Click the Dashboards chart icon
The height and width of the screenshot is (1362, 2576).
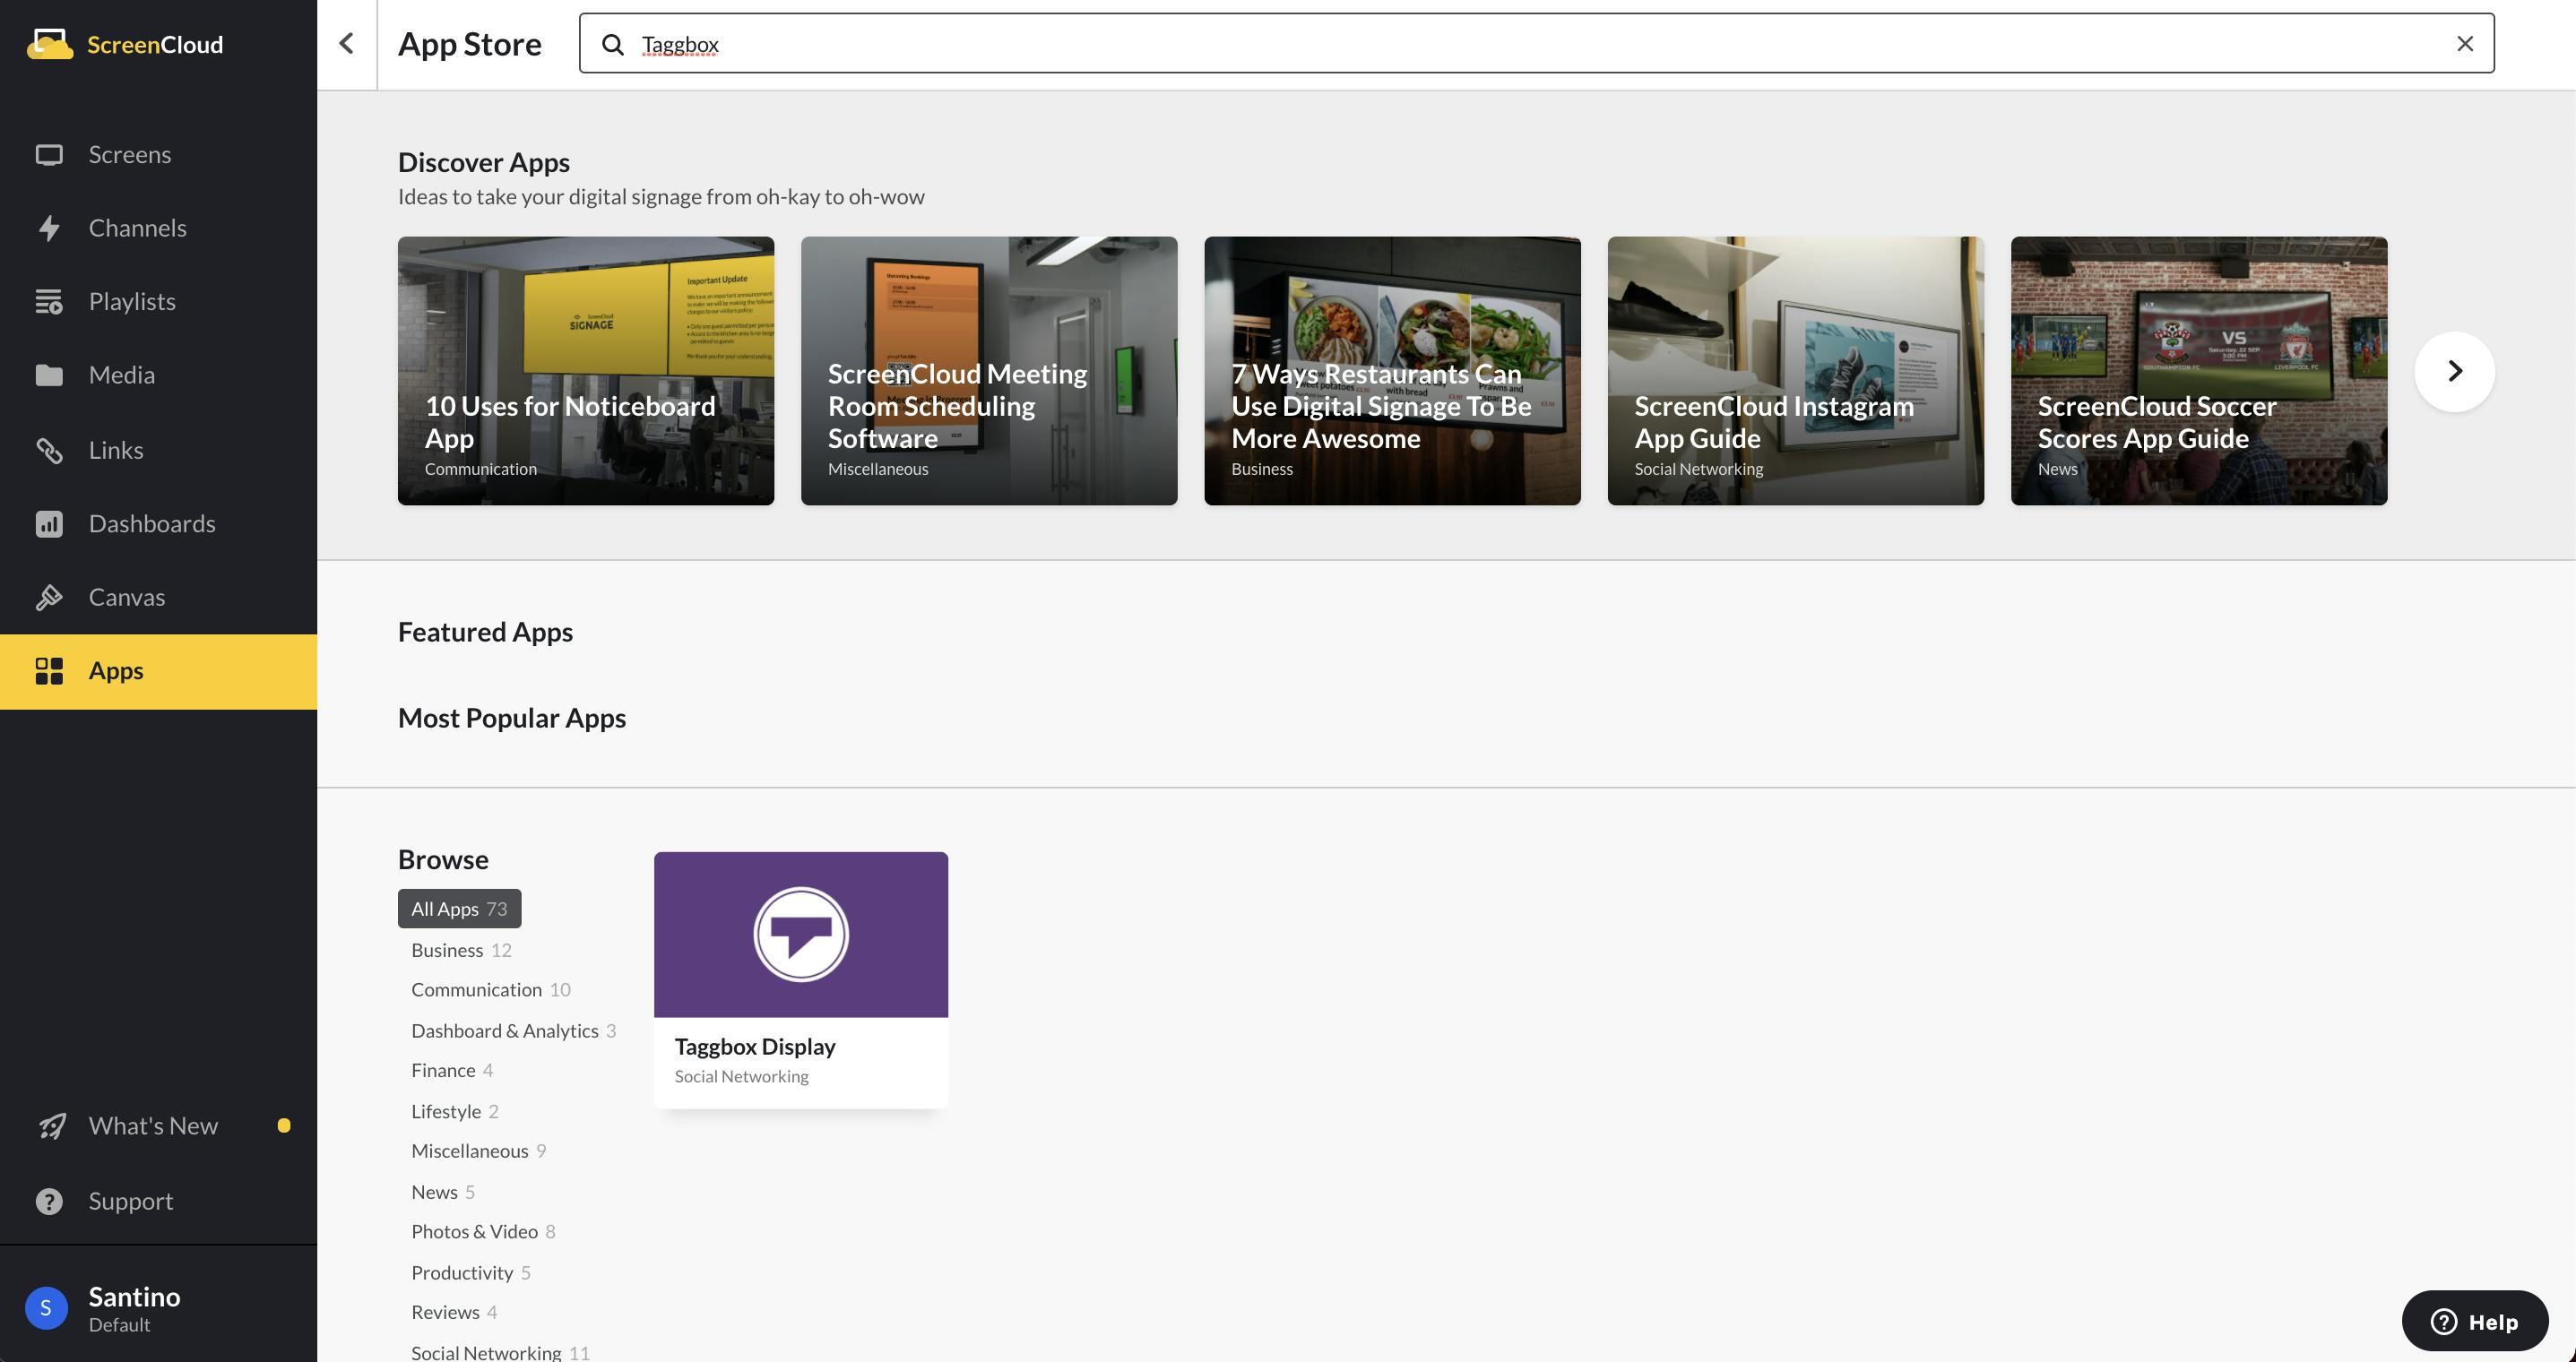[49, 524]
